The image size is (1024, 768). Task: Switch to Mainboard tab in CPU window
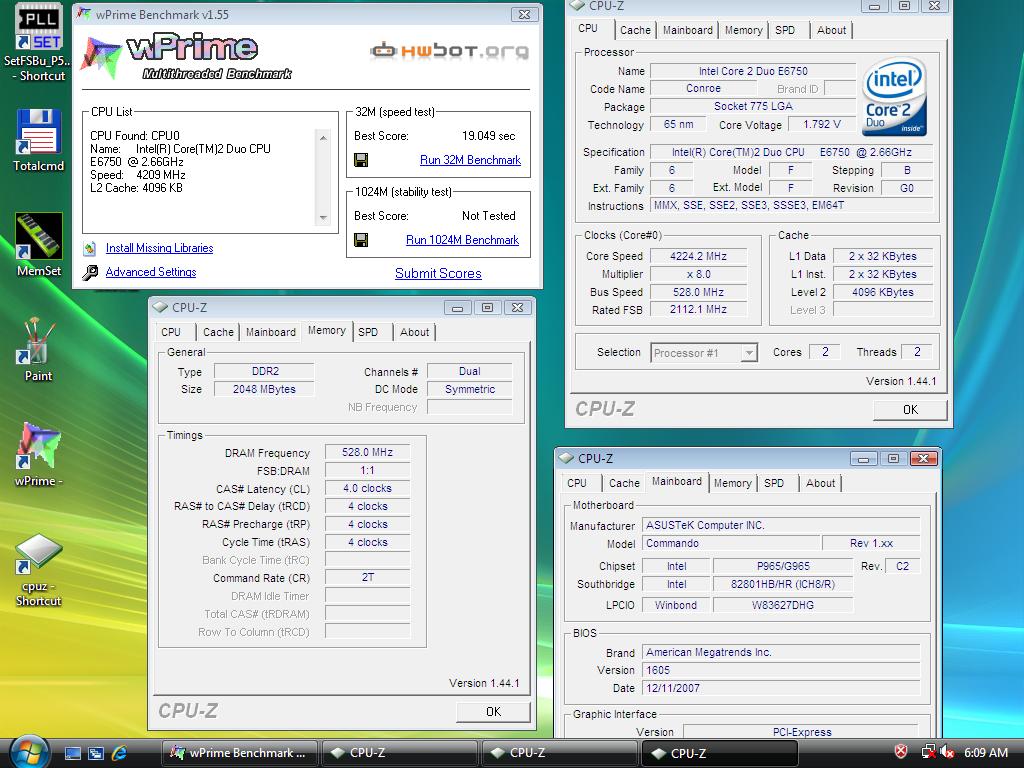coord(688,30)
